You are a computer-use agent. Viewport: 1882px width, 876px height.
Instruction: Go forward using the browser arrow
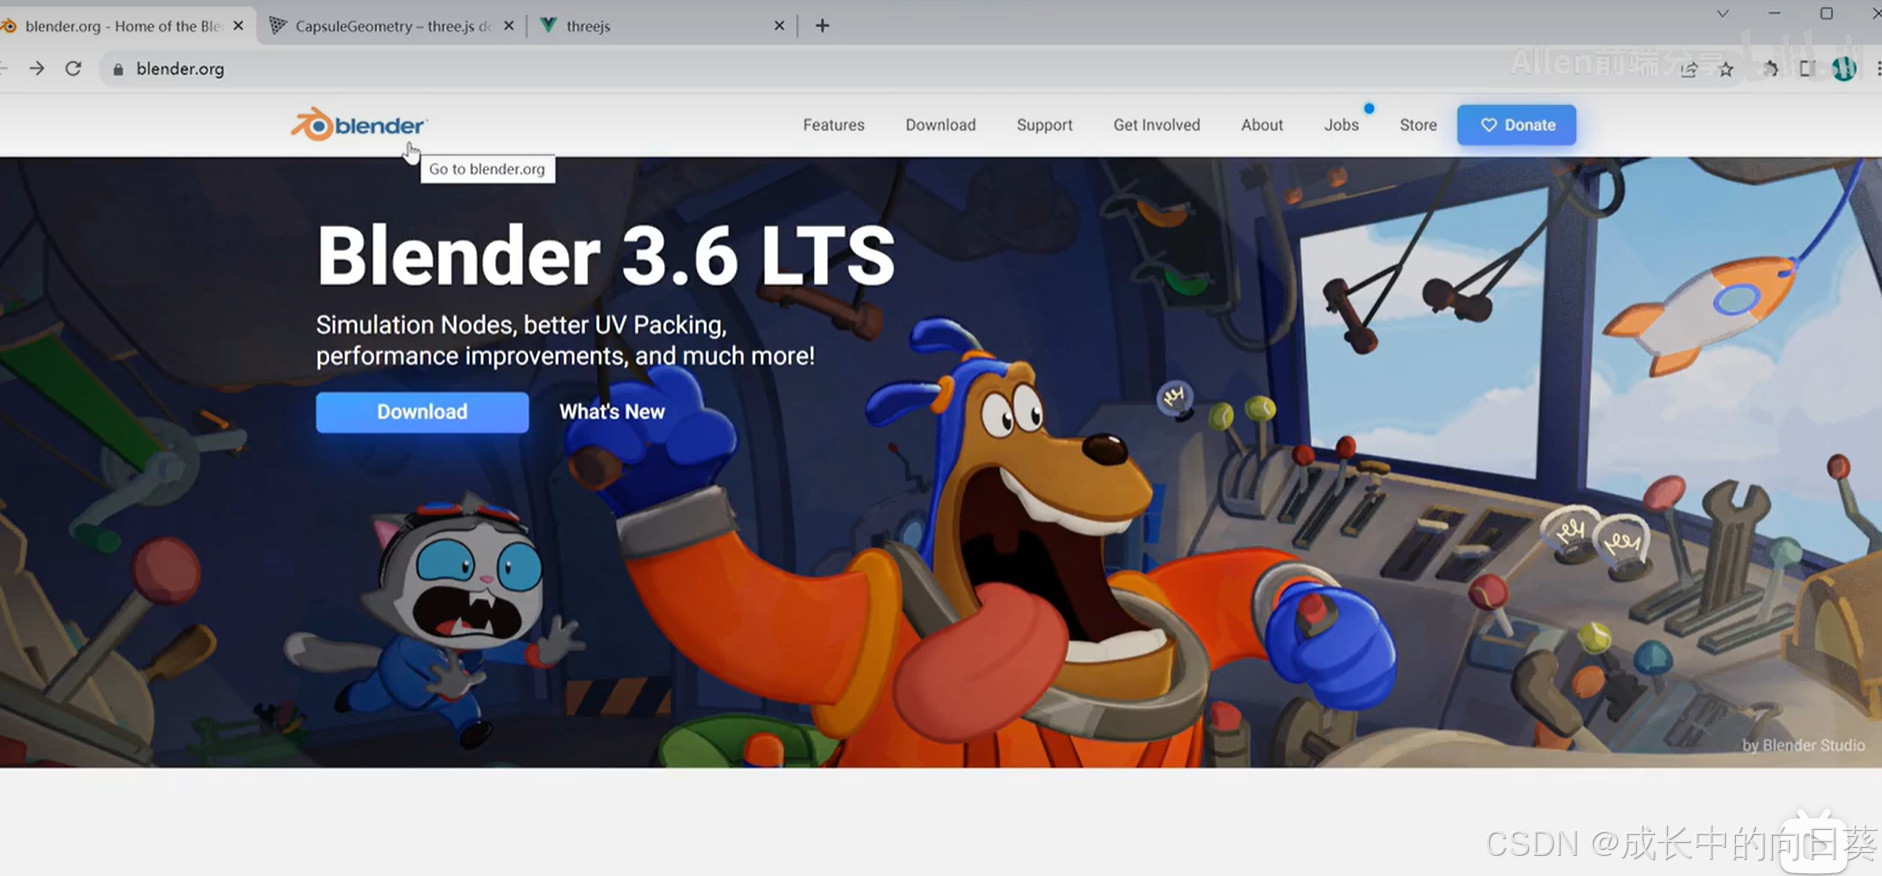37,68
